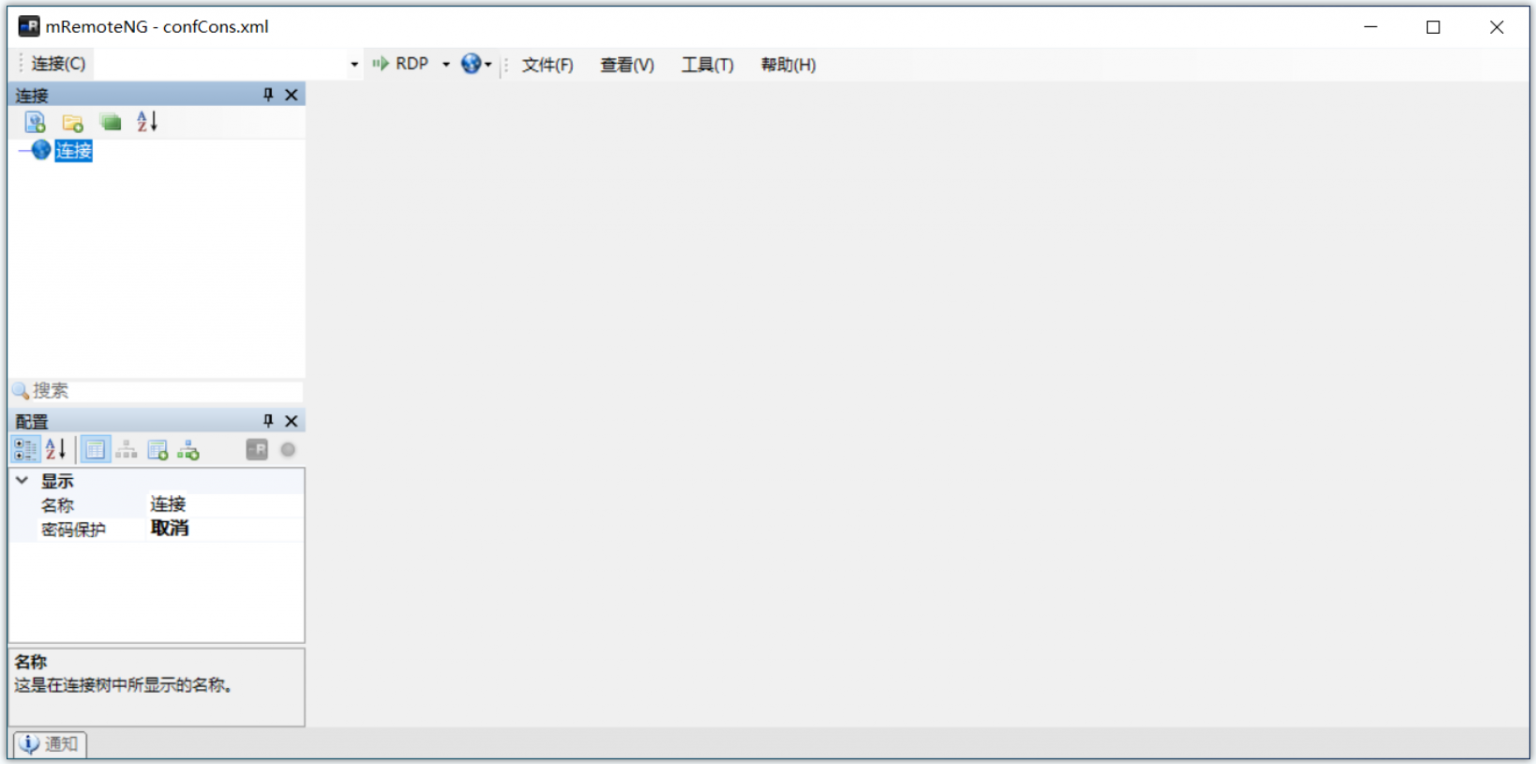Expand the globe icon dropdown next to RDP
Image resolution: width=1536 pixels, height=764 pixels.
pos(487,63)
